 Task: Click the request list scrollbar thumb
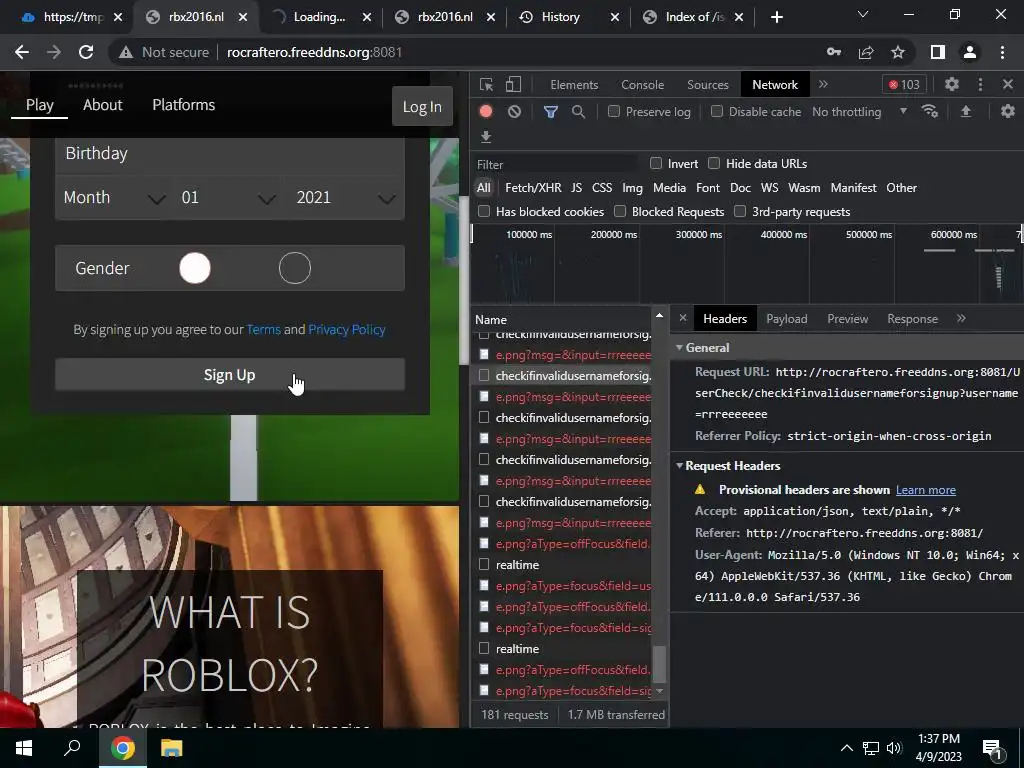point(660,664)
